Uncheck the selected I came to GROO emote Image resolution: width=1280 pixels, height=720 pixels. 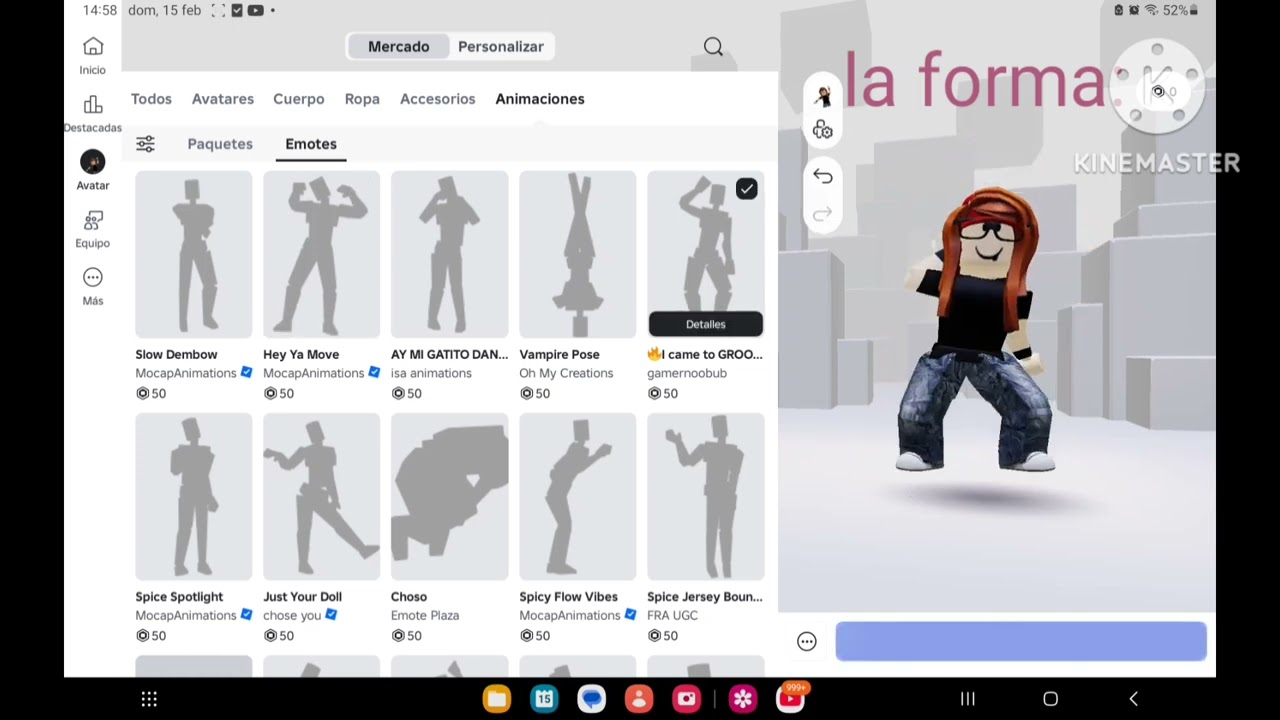pos(747,189)
